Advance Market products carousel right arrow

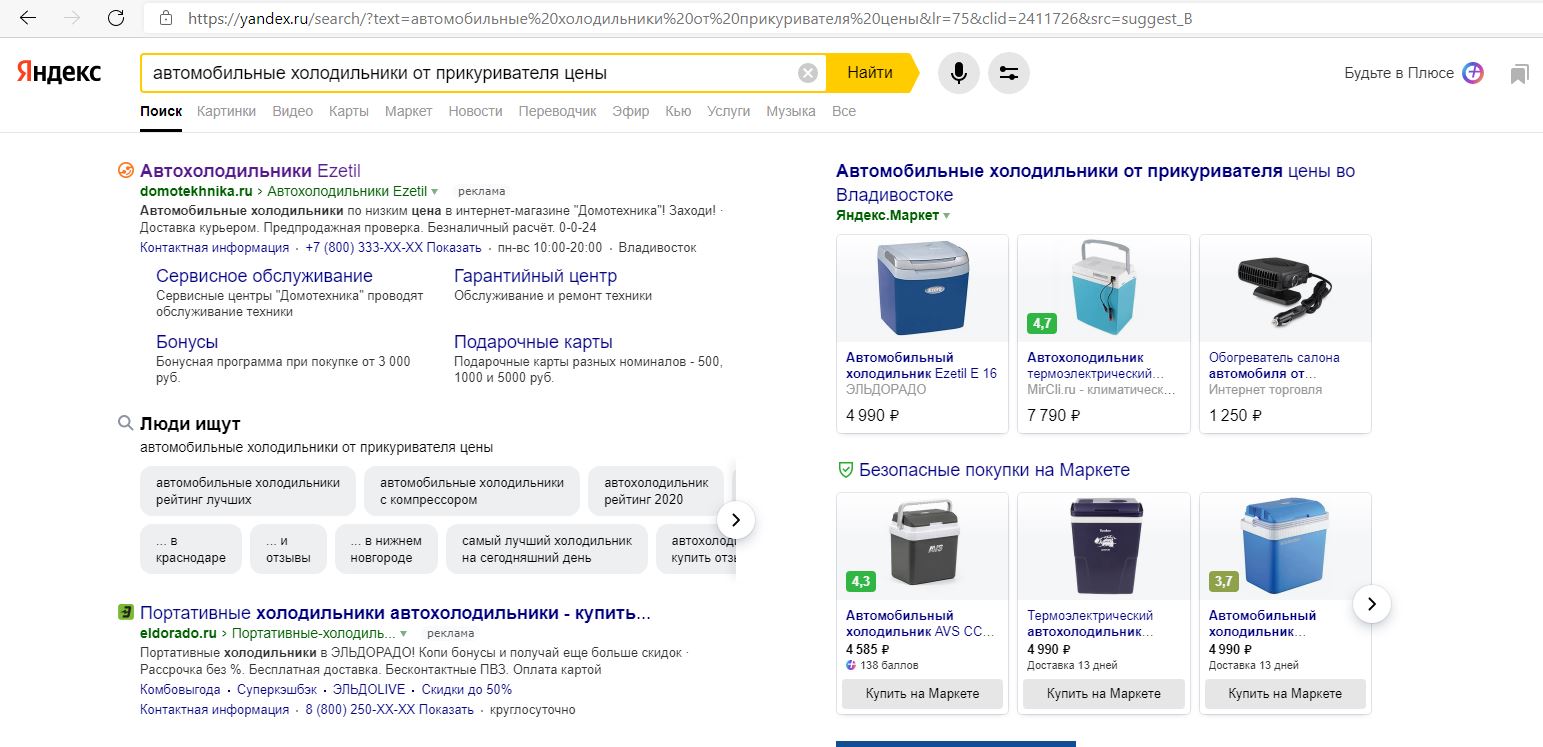click(1372, 604)
